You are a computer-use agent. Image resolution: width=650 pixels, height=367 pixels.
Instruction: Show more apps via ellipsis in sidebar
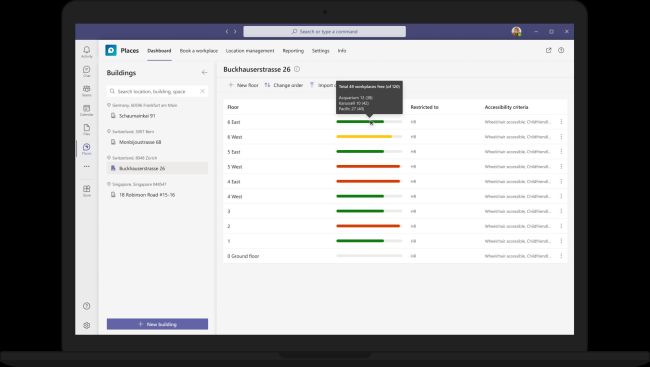pos(87,166)
